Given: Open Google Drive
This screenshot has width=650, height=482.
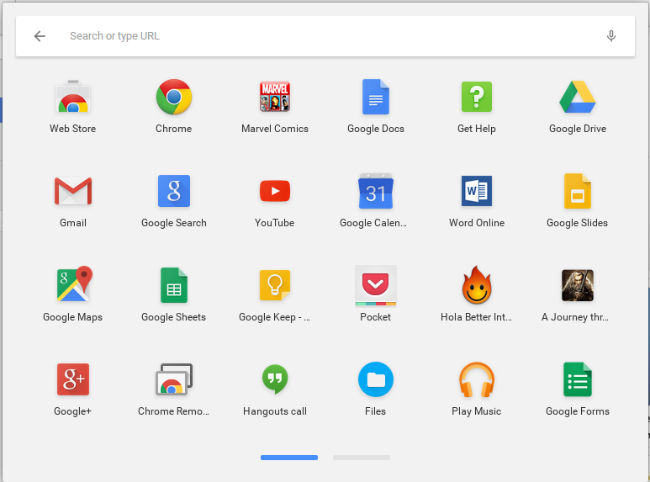Looking at the screenshot, I should (577, 97).
